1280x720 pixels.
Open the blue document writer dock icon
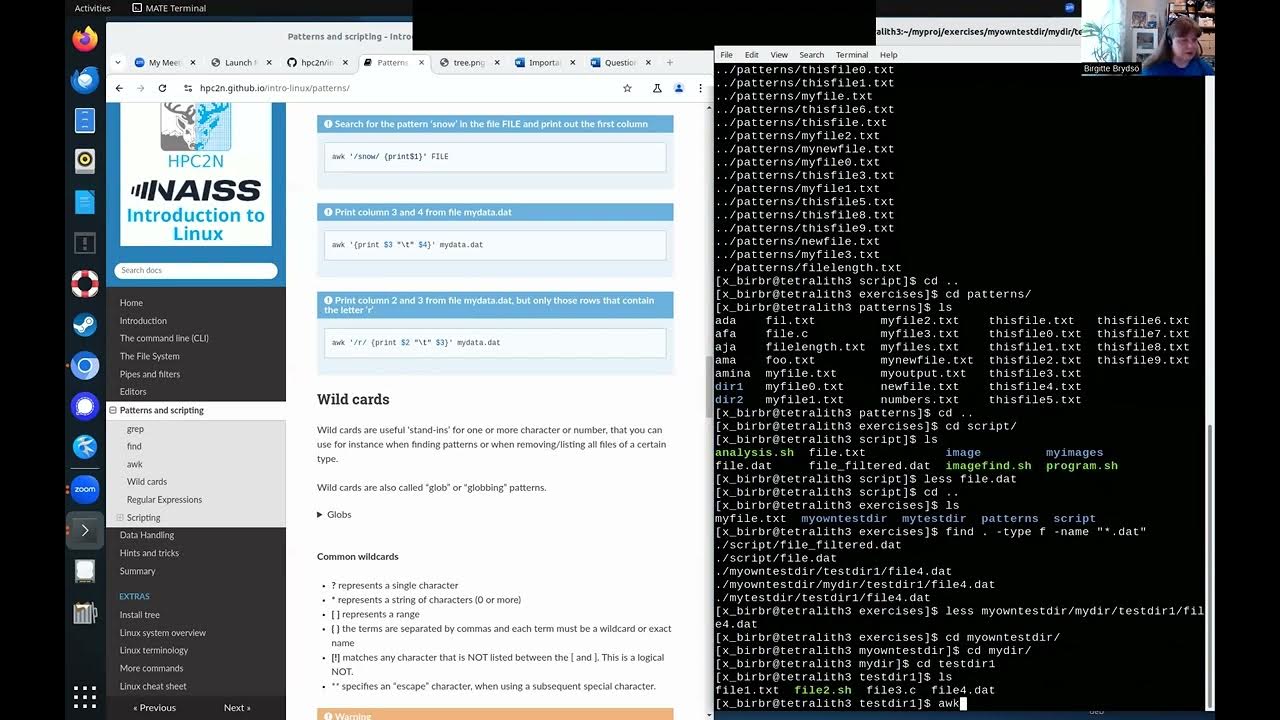(85, 201)
